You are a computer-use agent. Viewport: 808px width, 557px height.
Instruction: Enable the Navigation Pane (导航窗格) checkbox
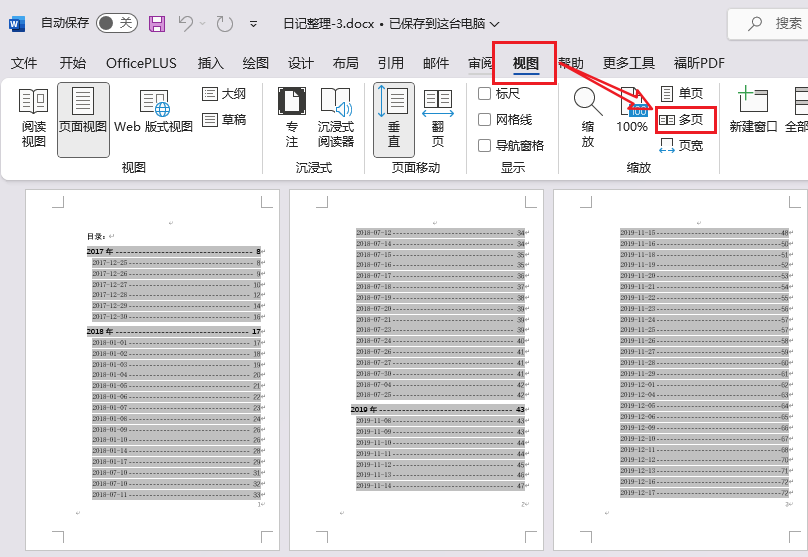coord(485,145)
